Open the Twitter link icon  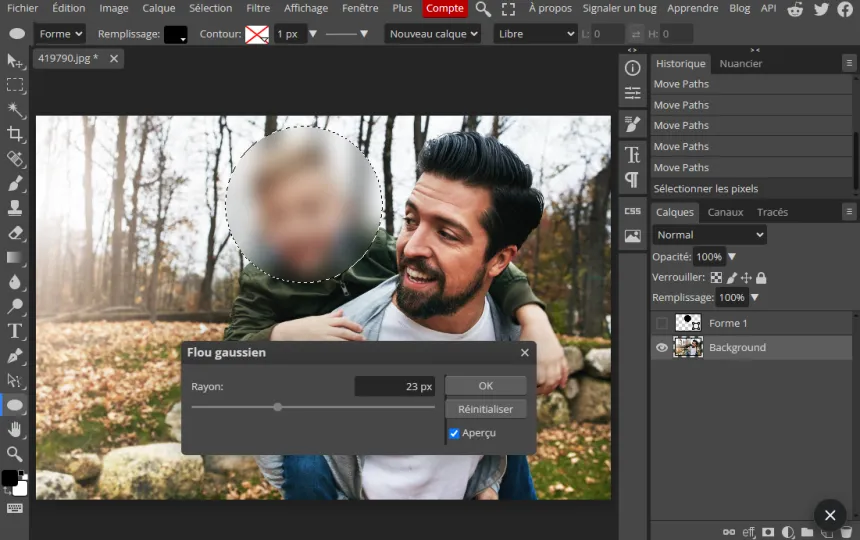pos(821,9)
